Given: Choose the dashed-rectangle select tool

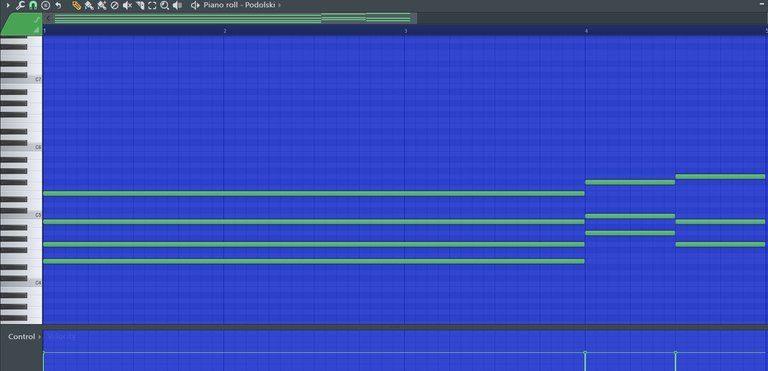Looking at the screenshot, I should tap(152, 5).
